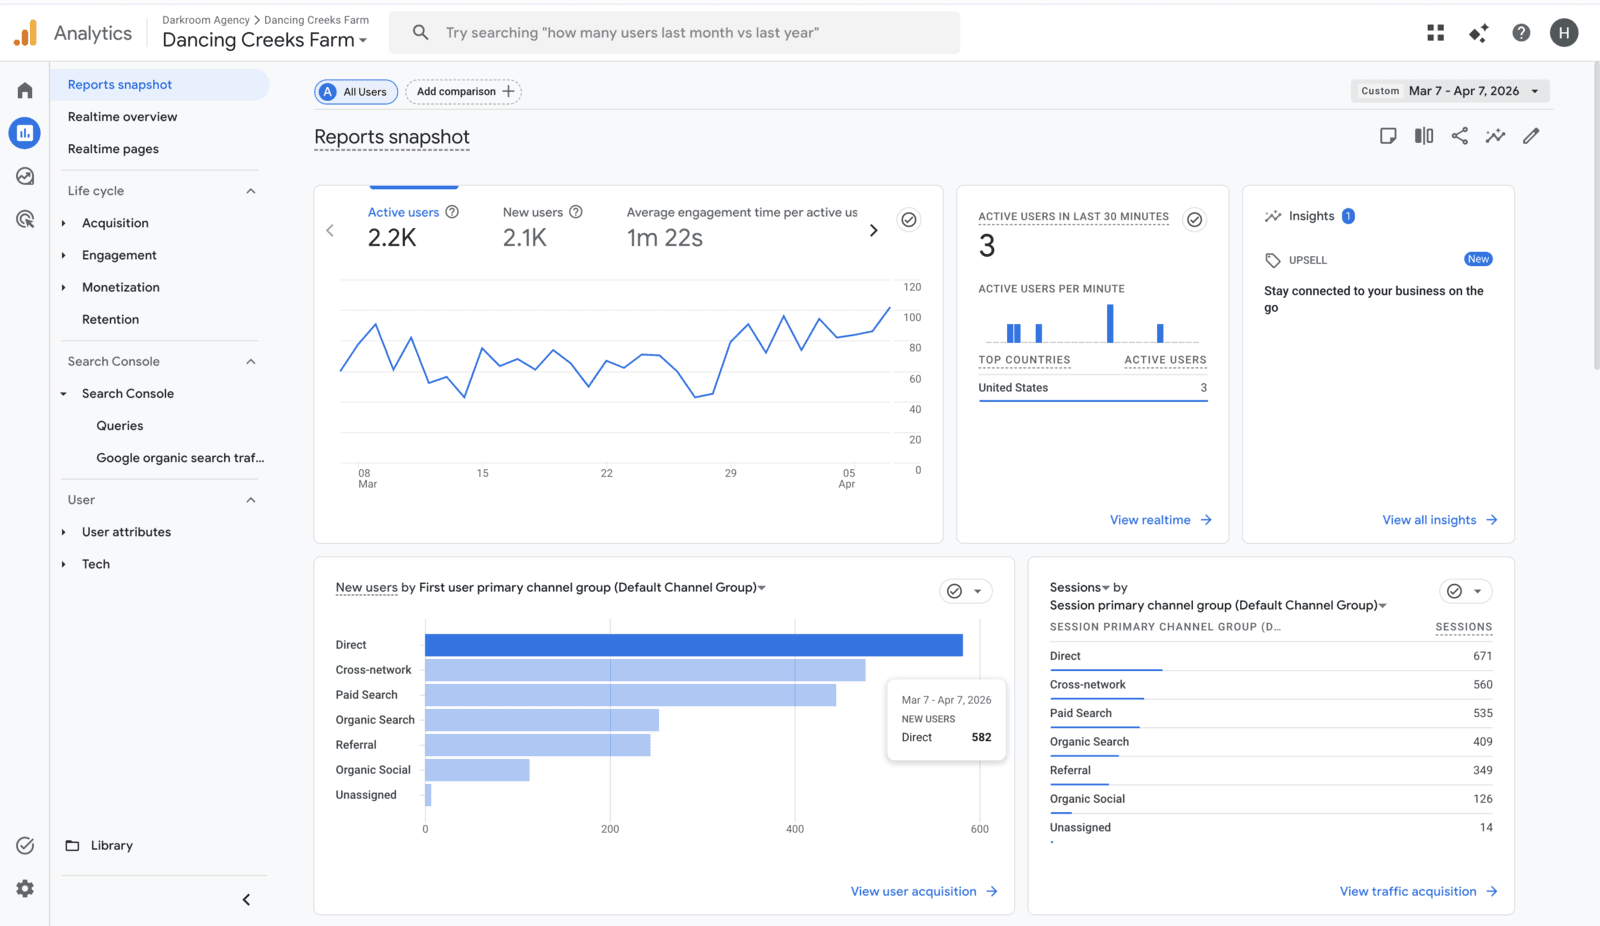Collapse the Search Console section header
1600x926 pixels.
pos(251,361)
